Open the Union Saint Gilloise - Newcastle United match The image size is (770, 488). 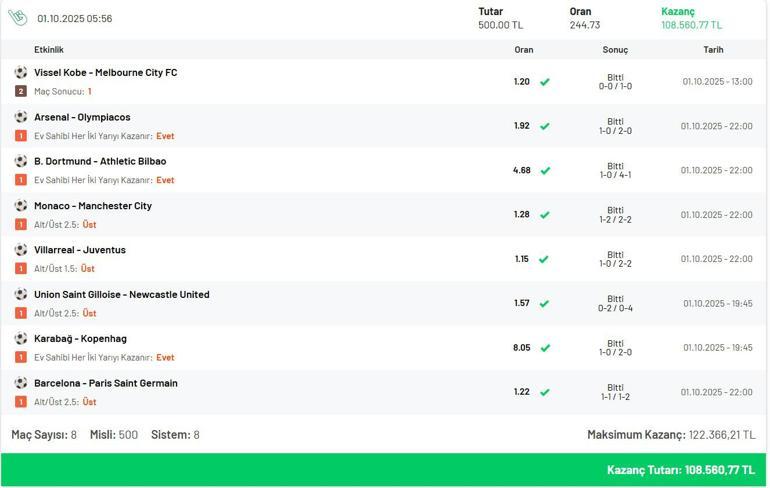pos(122,294)
